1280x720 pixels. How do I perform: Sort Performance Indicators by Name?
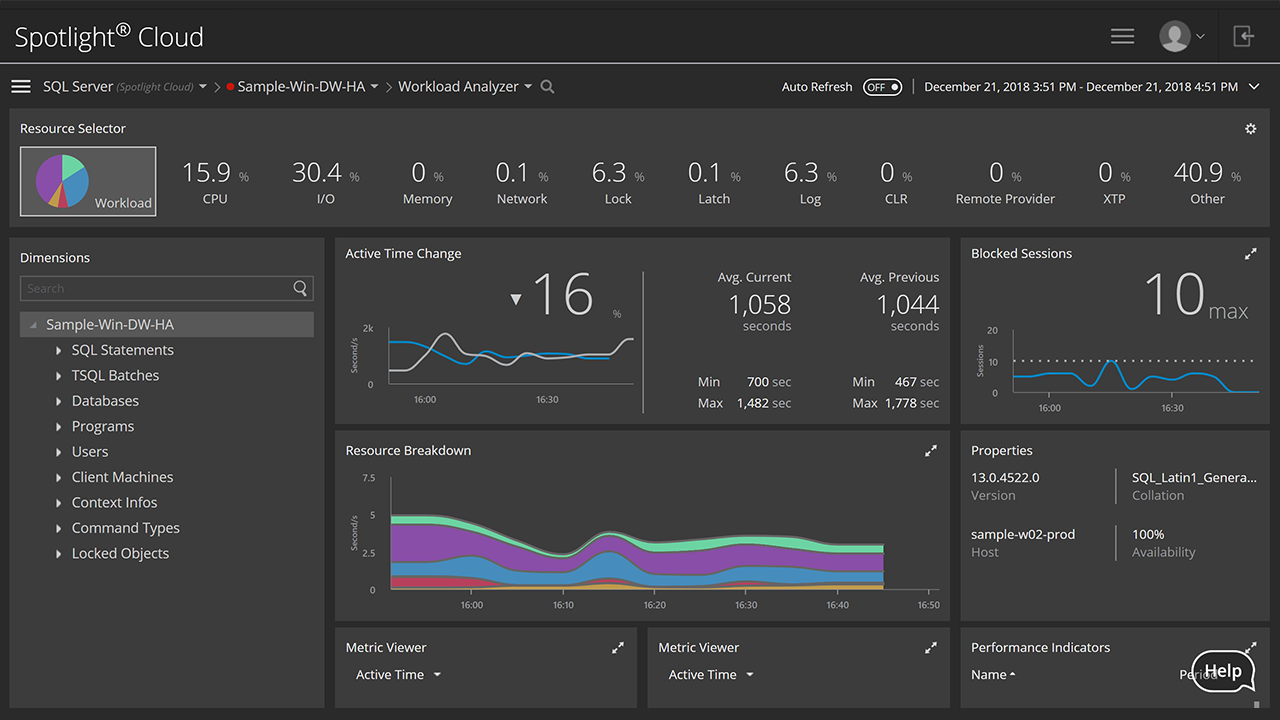click(992, 674)
